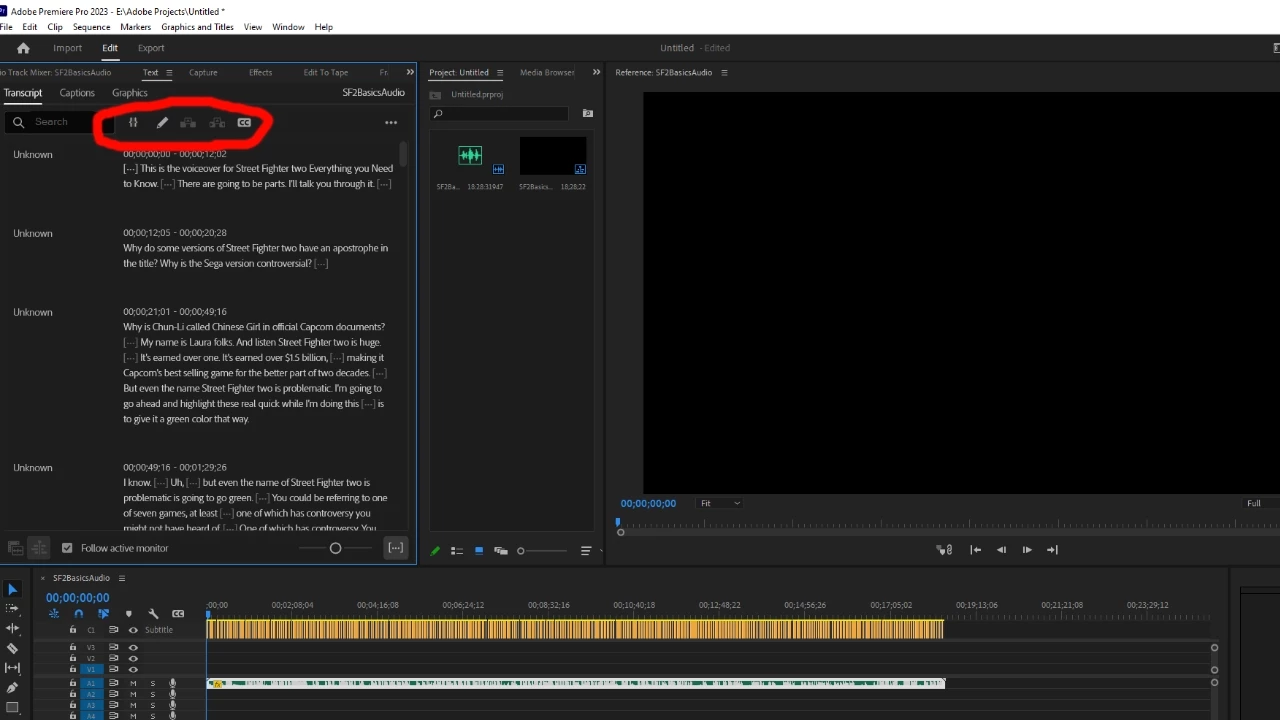
Task: Open Timeline Display Settings wrench
Action: (153, 614)
